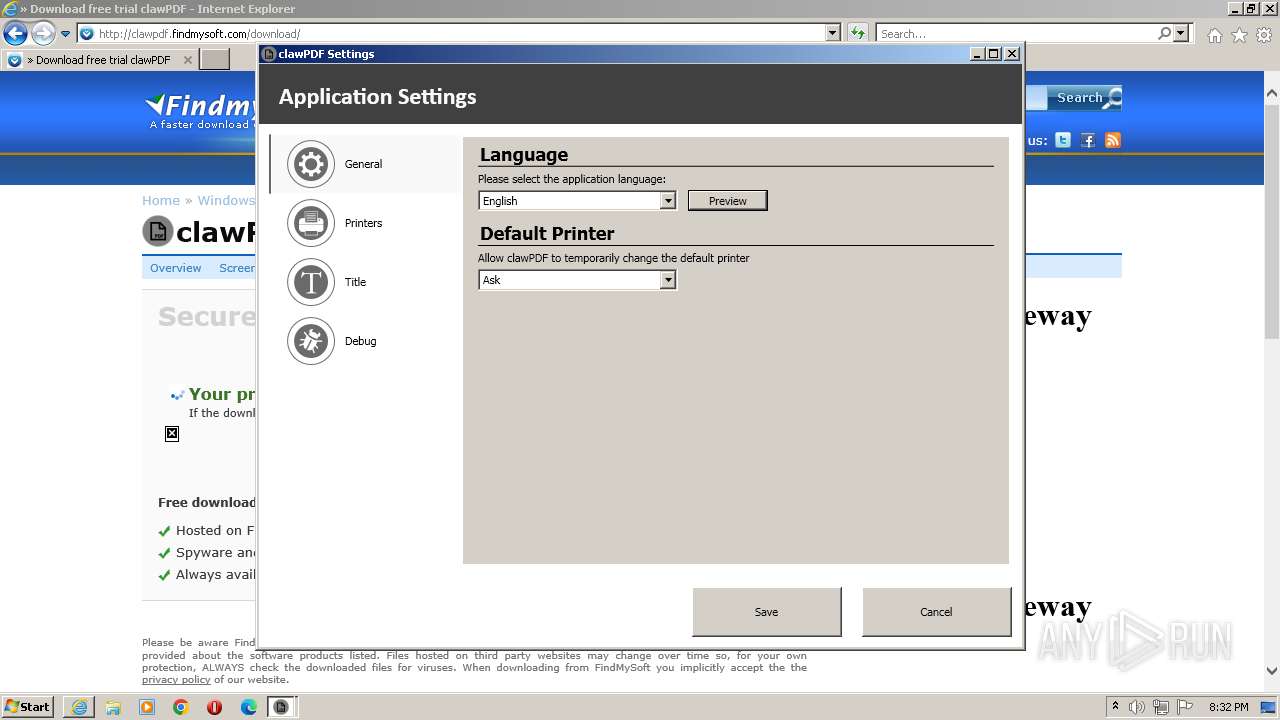Click the taskbar clock 8:32 PM
The width and height of the screenshot is (1280, 720).
coord(1228,707)
